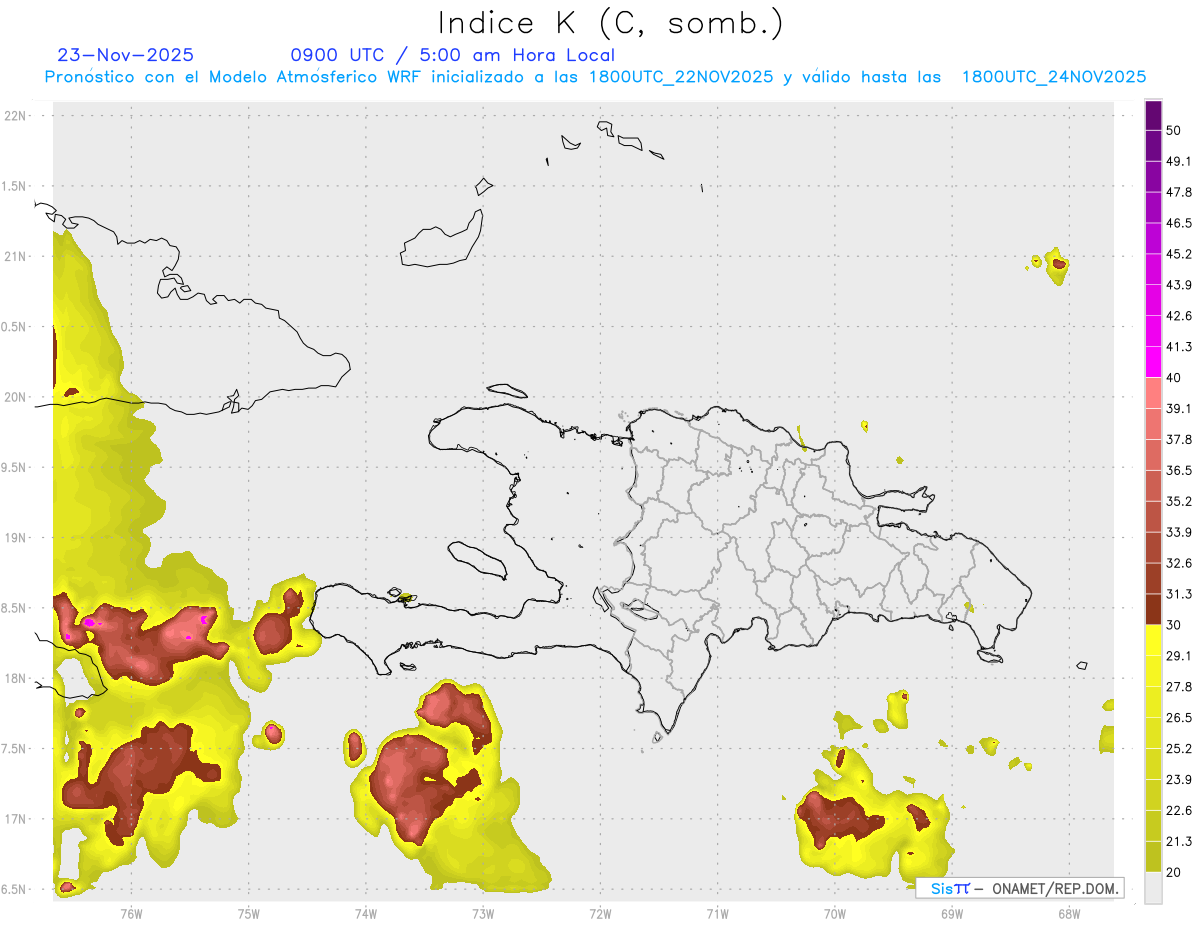Click the "75W" longitude label
Image resolution: width=1200 pixels, height=927 pixels.
pos(248,914)
